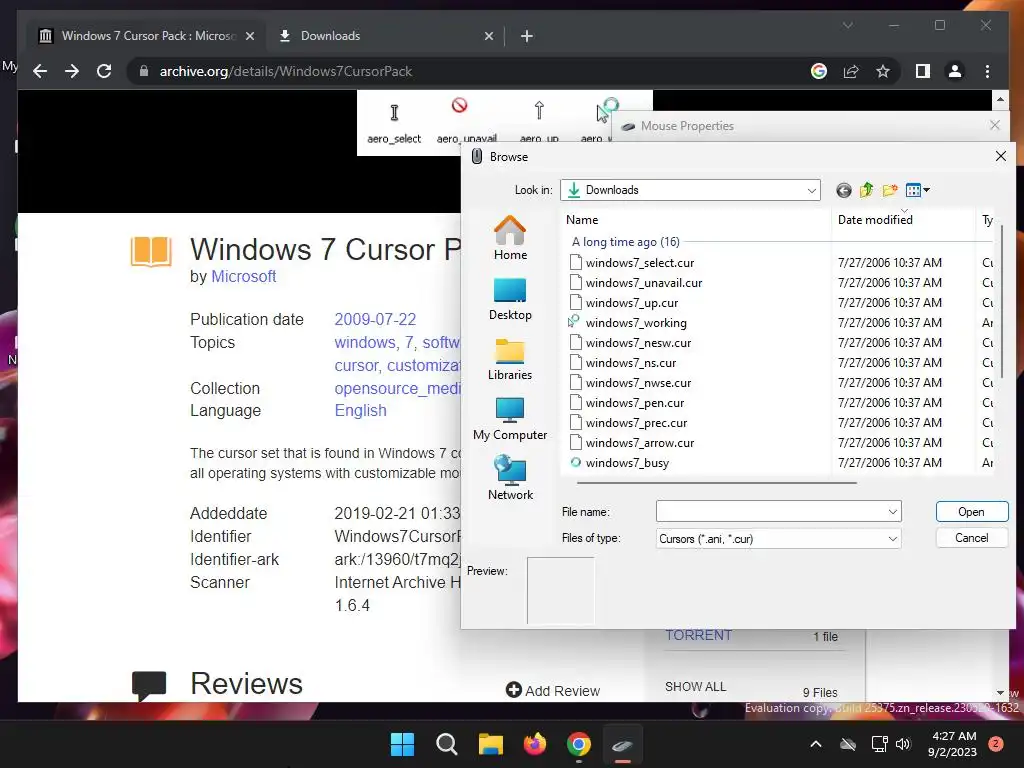The height and width of the screenshot is (768, 1024).
Task: Click the browser Forward arrow
Action: click(72, 71)
